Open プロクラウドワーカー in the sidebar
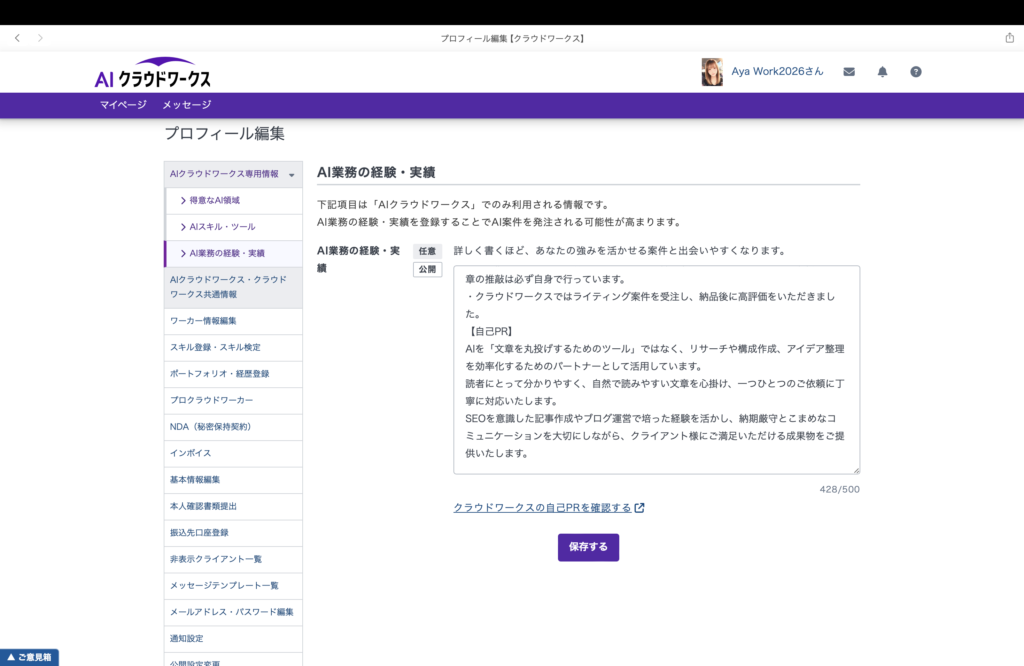 pos(233,400)
